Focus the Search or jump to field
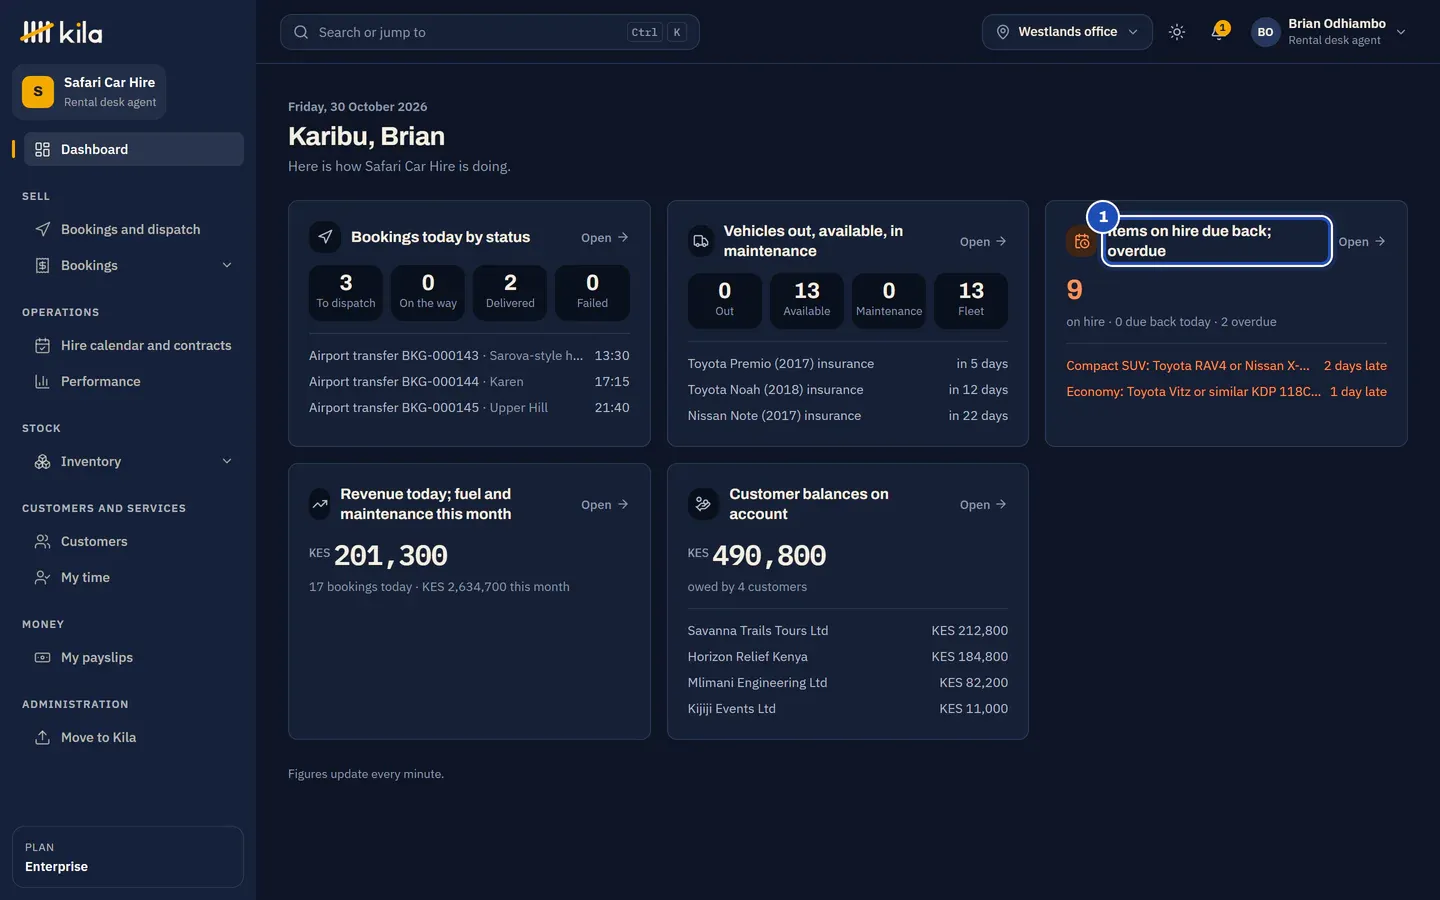This screenshot has height=900, width=1440. (x=489, y=32)
